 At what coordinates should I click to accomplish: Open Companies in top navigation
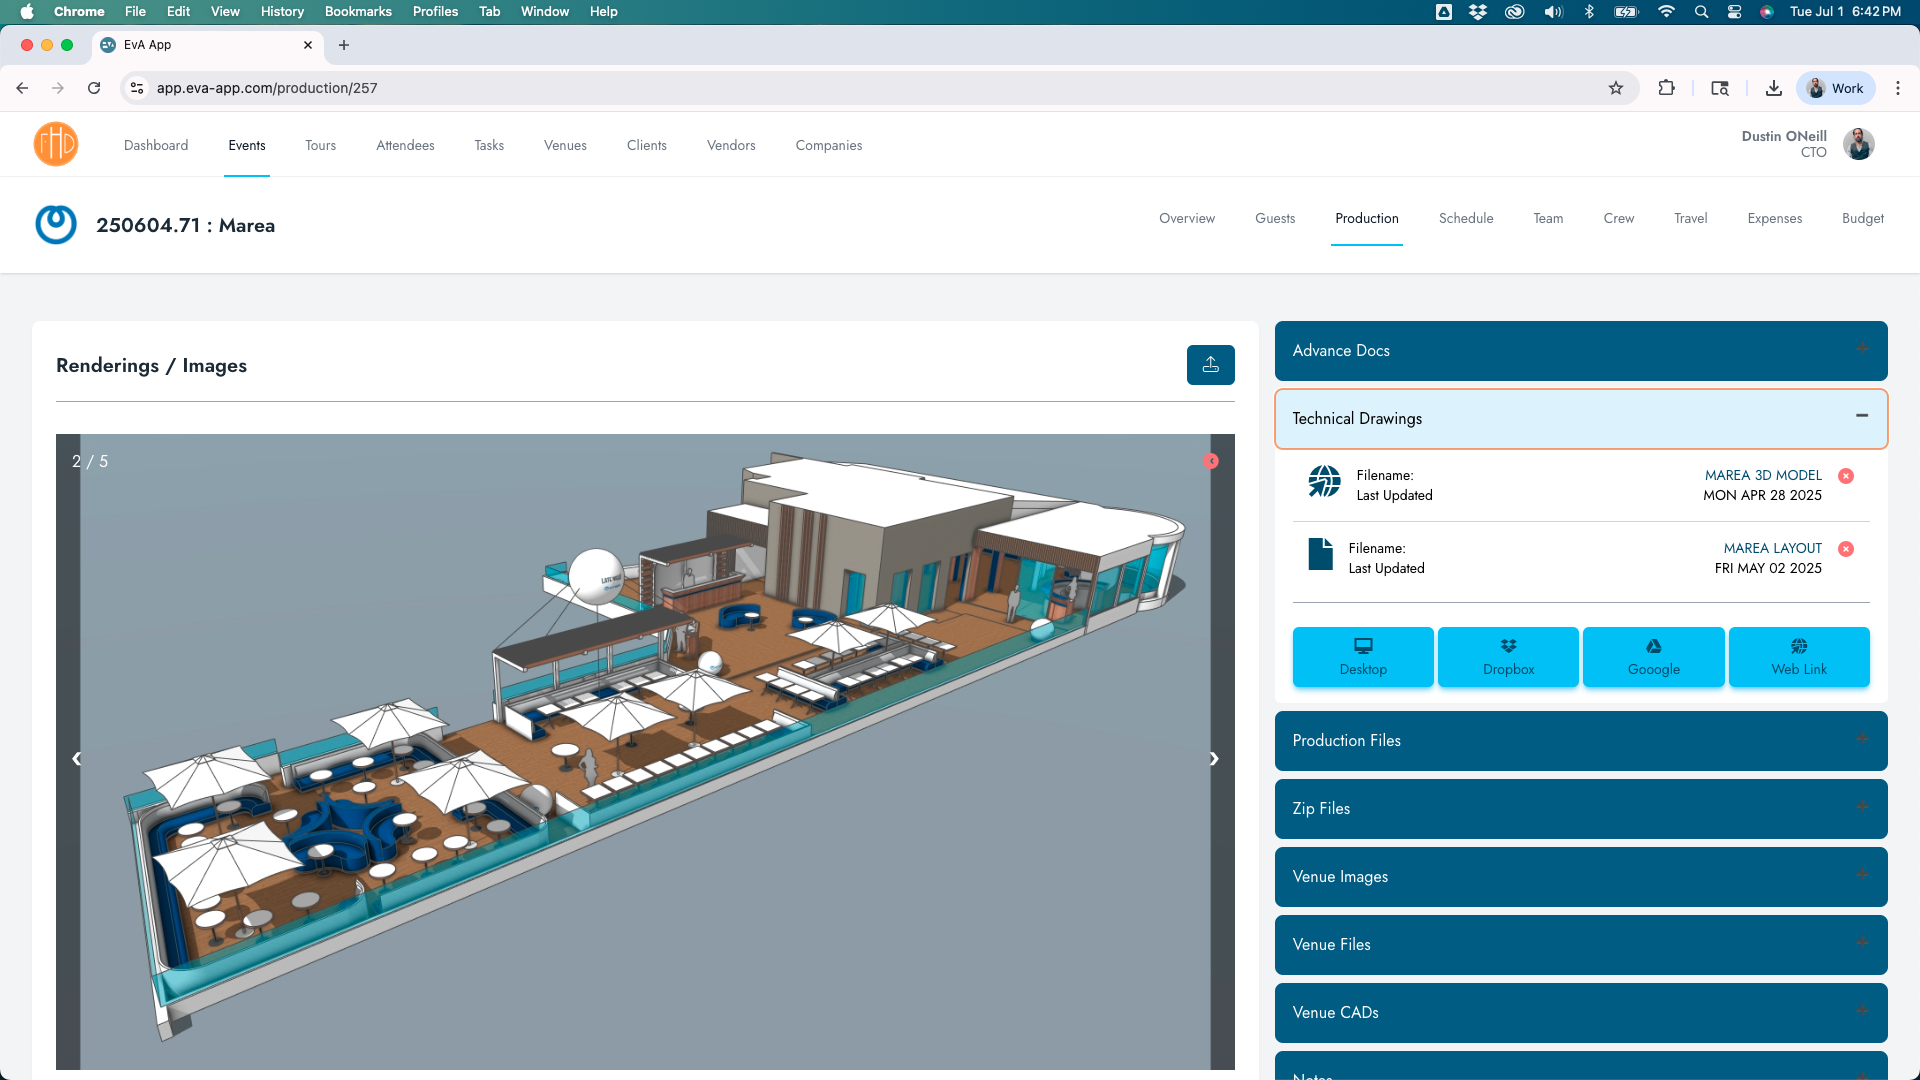click(829, 145)
